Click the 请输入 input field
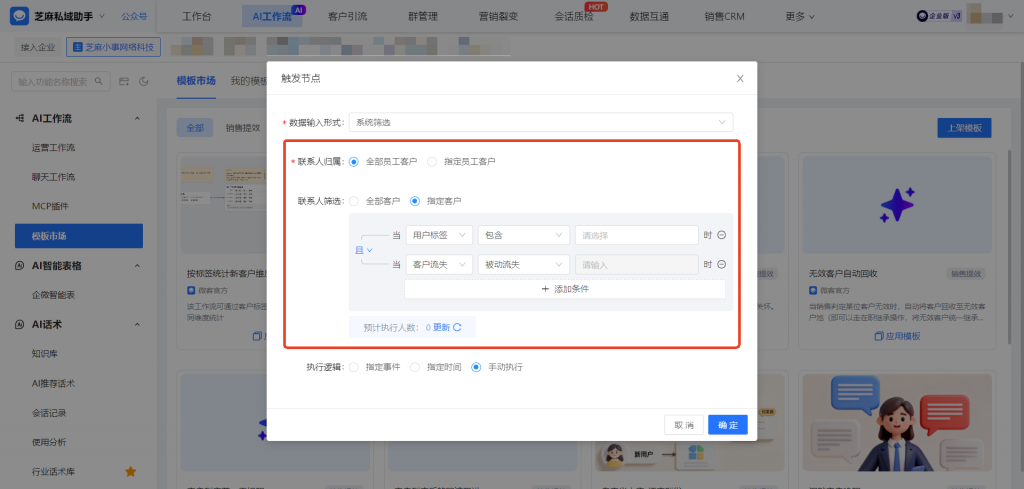Screen dimensions: 1024x489 pos(636,264)
